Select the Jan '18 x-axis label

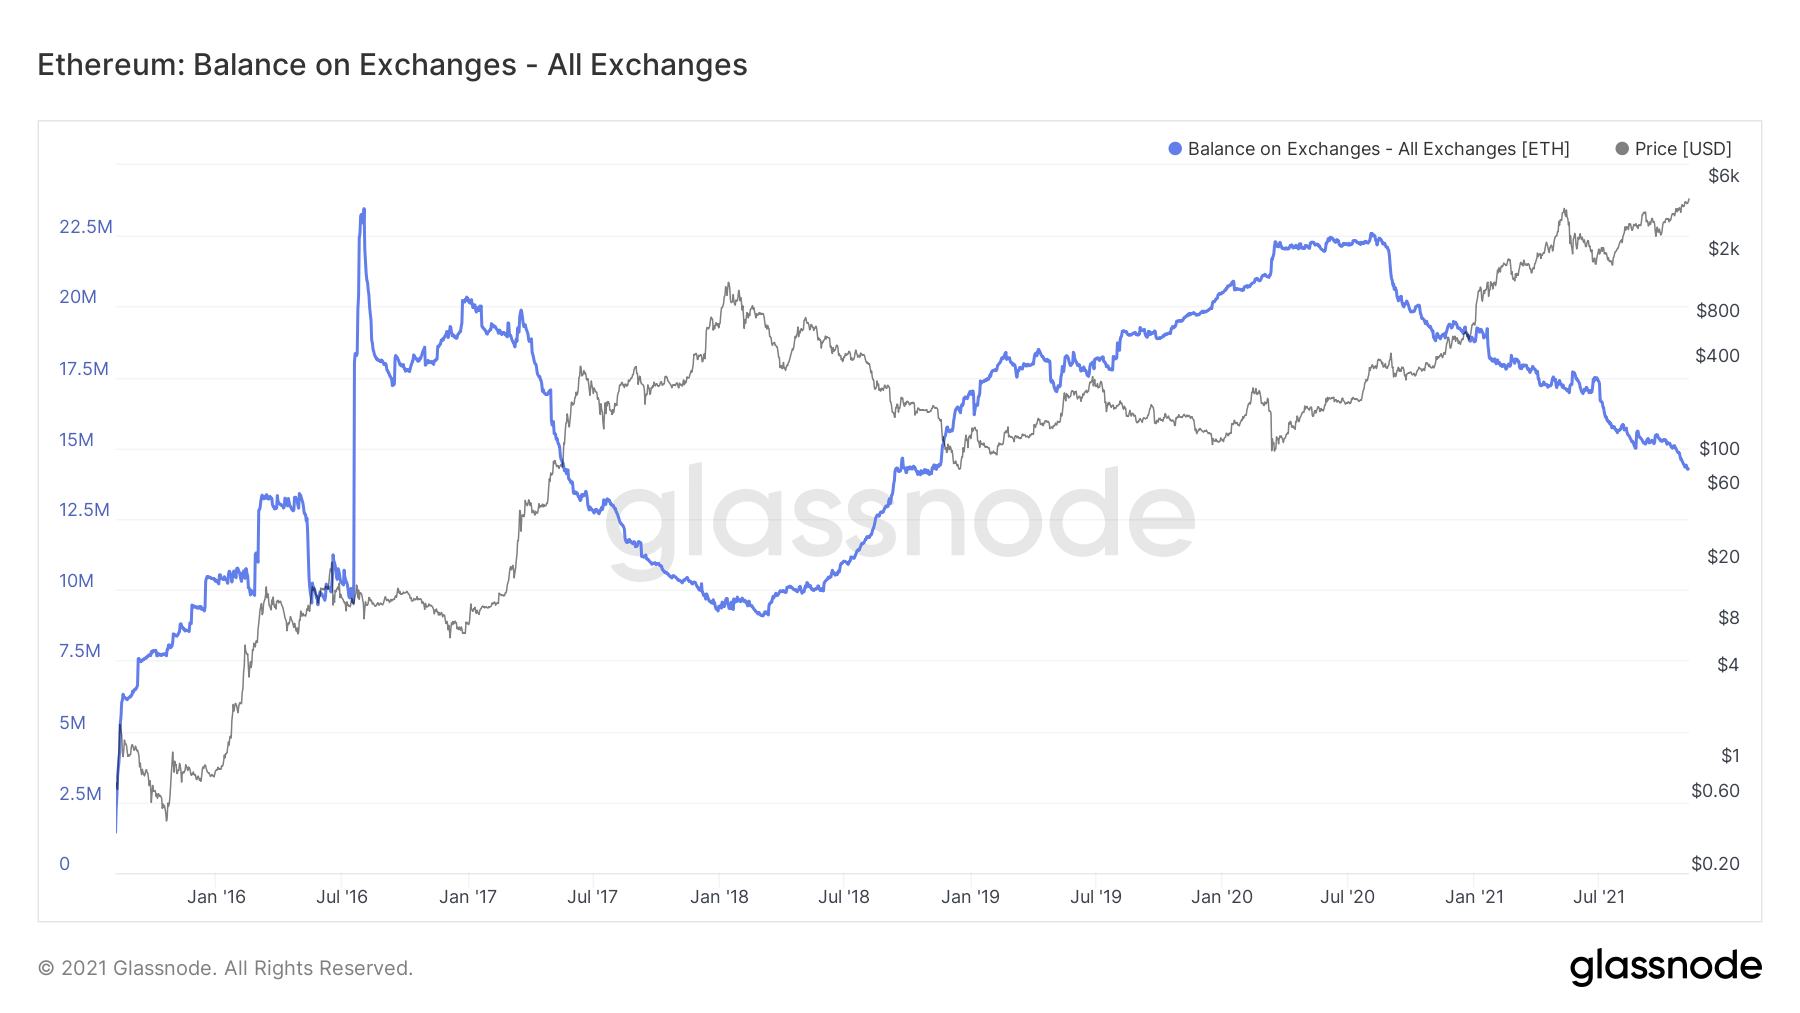pos(719,897)
